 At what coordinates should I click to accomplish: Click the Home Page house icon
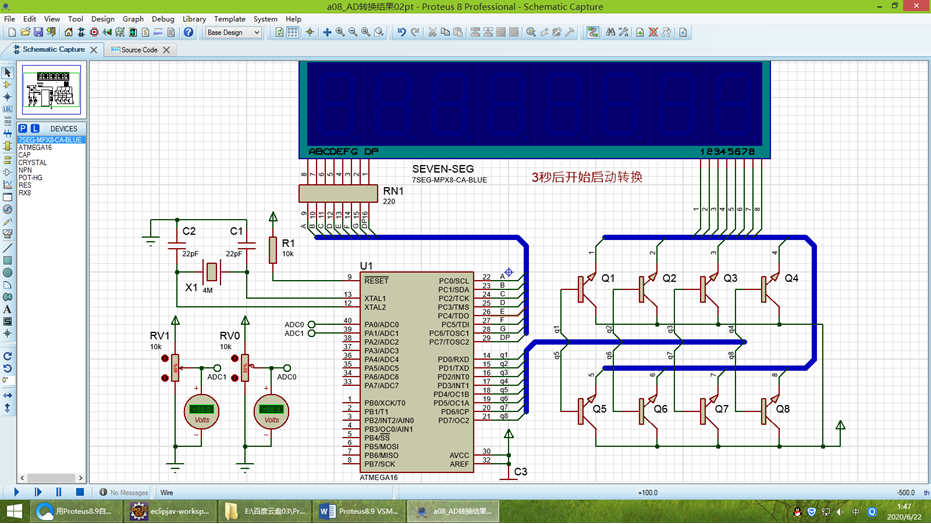tap(69, 32)
